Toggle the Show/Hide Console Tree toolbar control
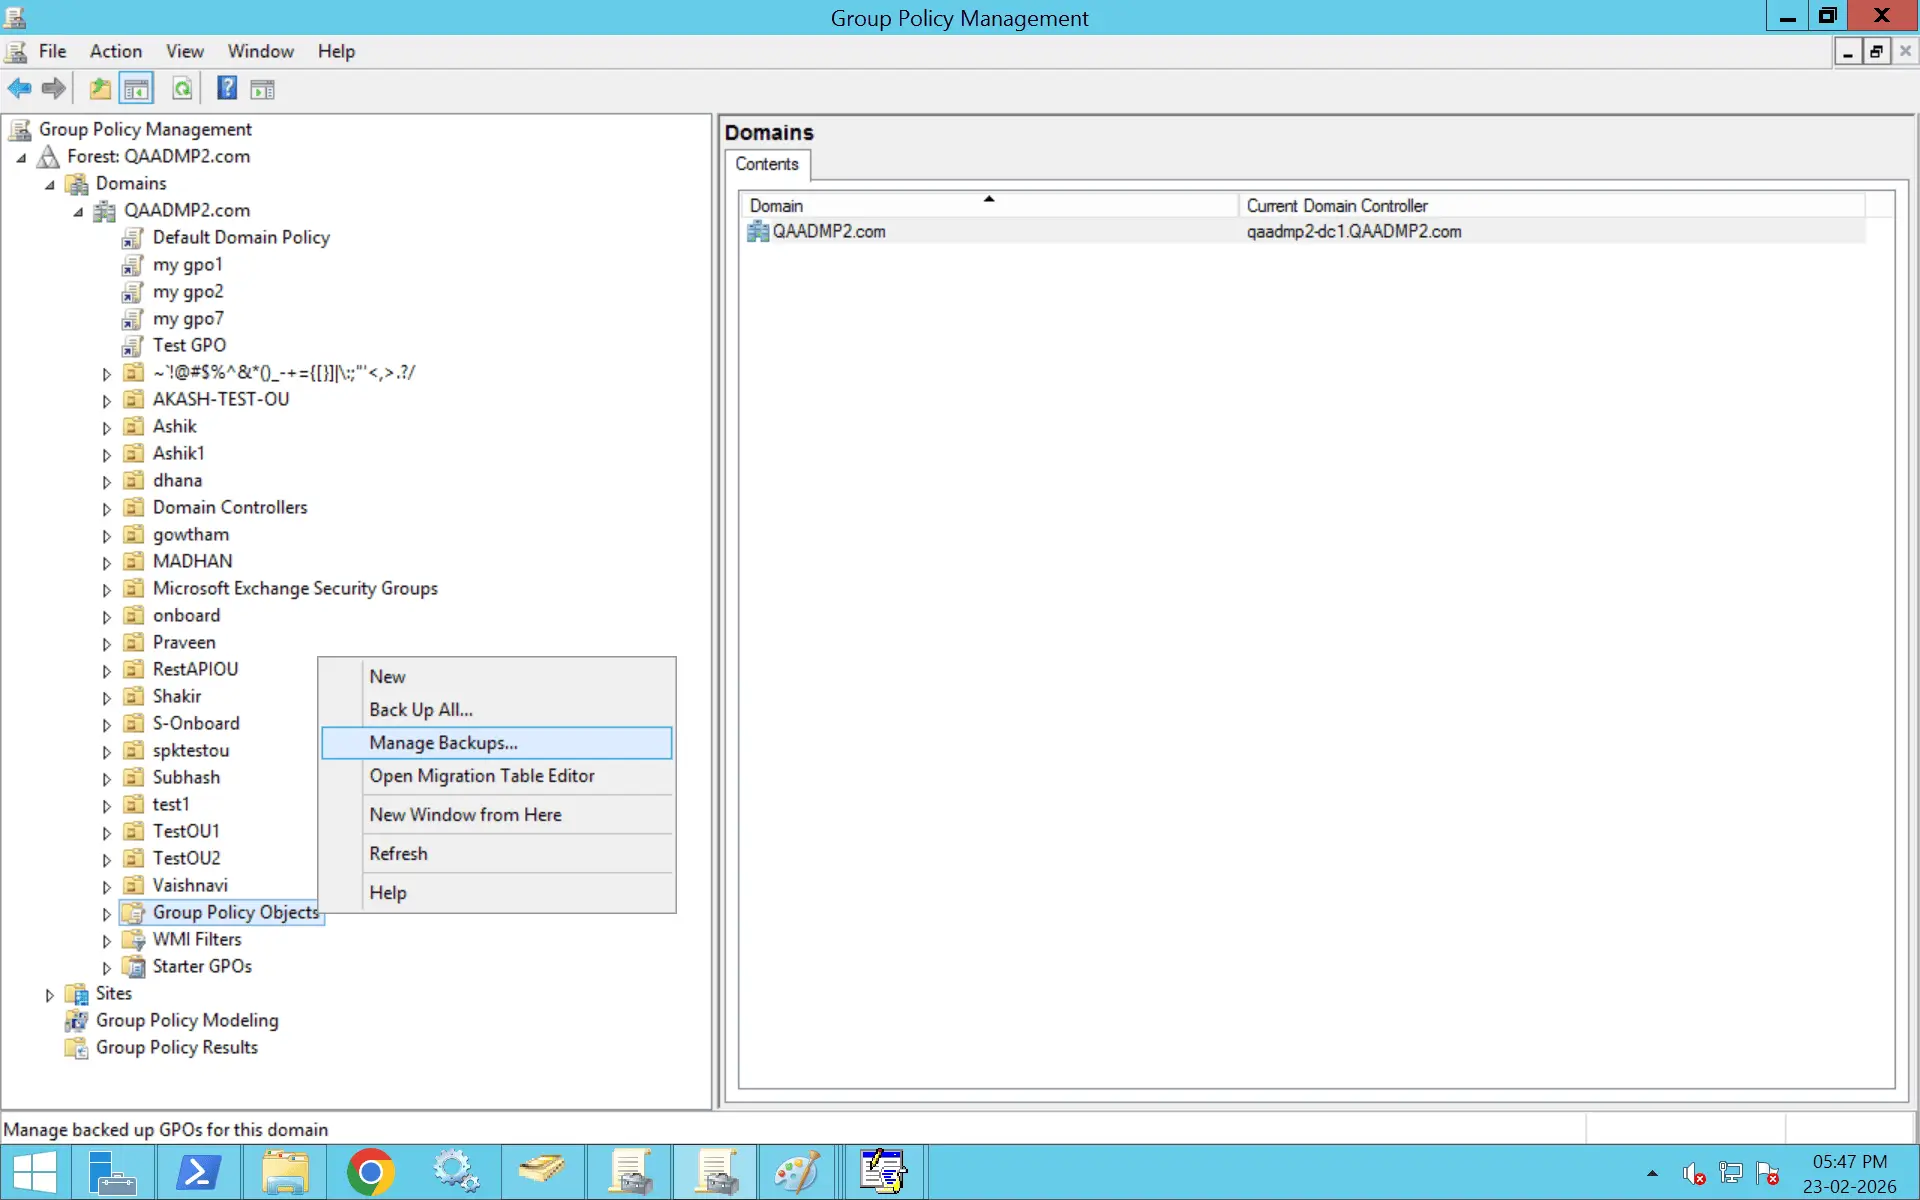1920x1200 pixels. pyautogui.click(x=137, y=88)
